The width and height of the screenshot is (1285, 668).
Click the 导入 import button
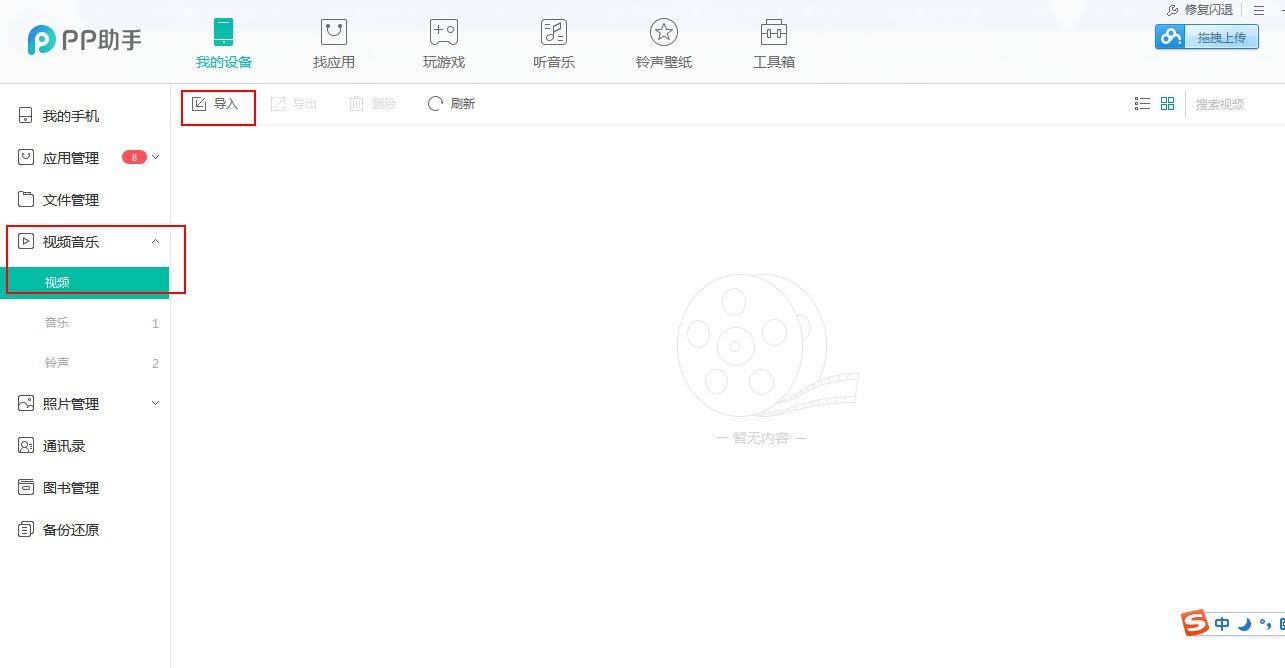(x=215, y=104)
